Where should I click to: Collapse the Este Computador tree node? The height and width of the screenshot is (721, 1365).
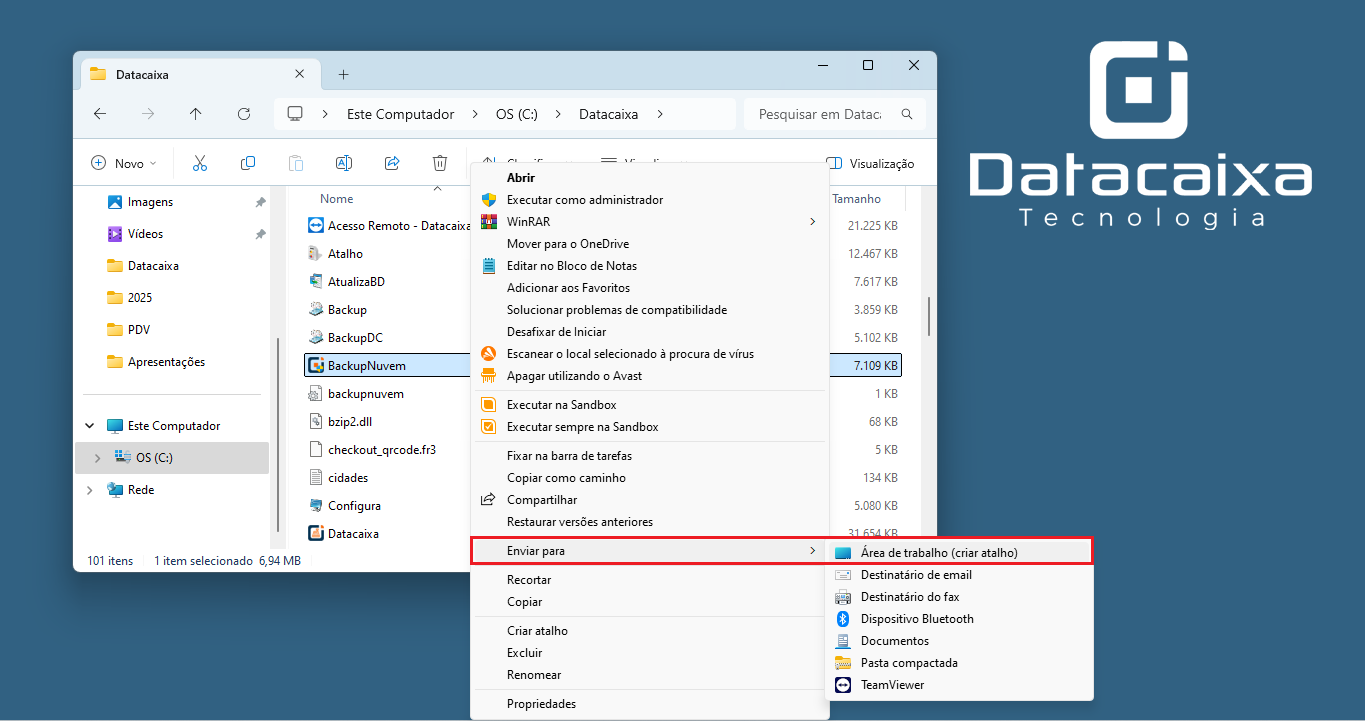pos(90,426)
